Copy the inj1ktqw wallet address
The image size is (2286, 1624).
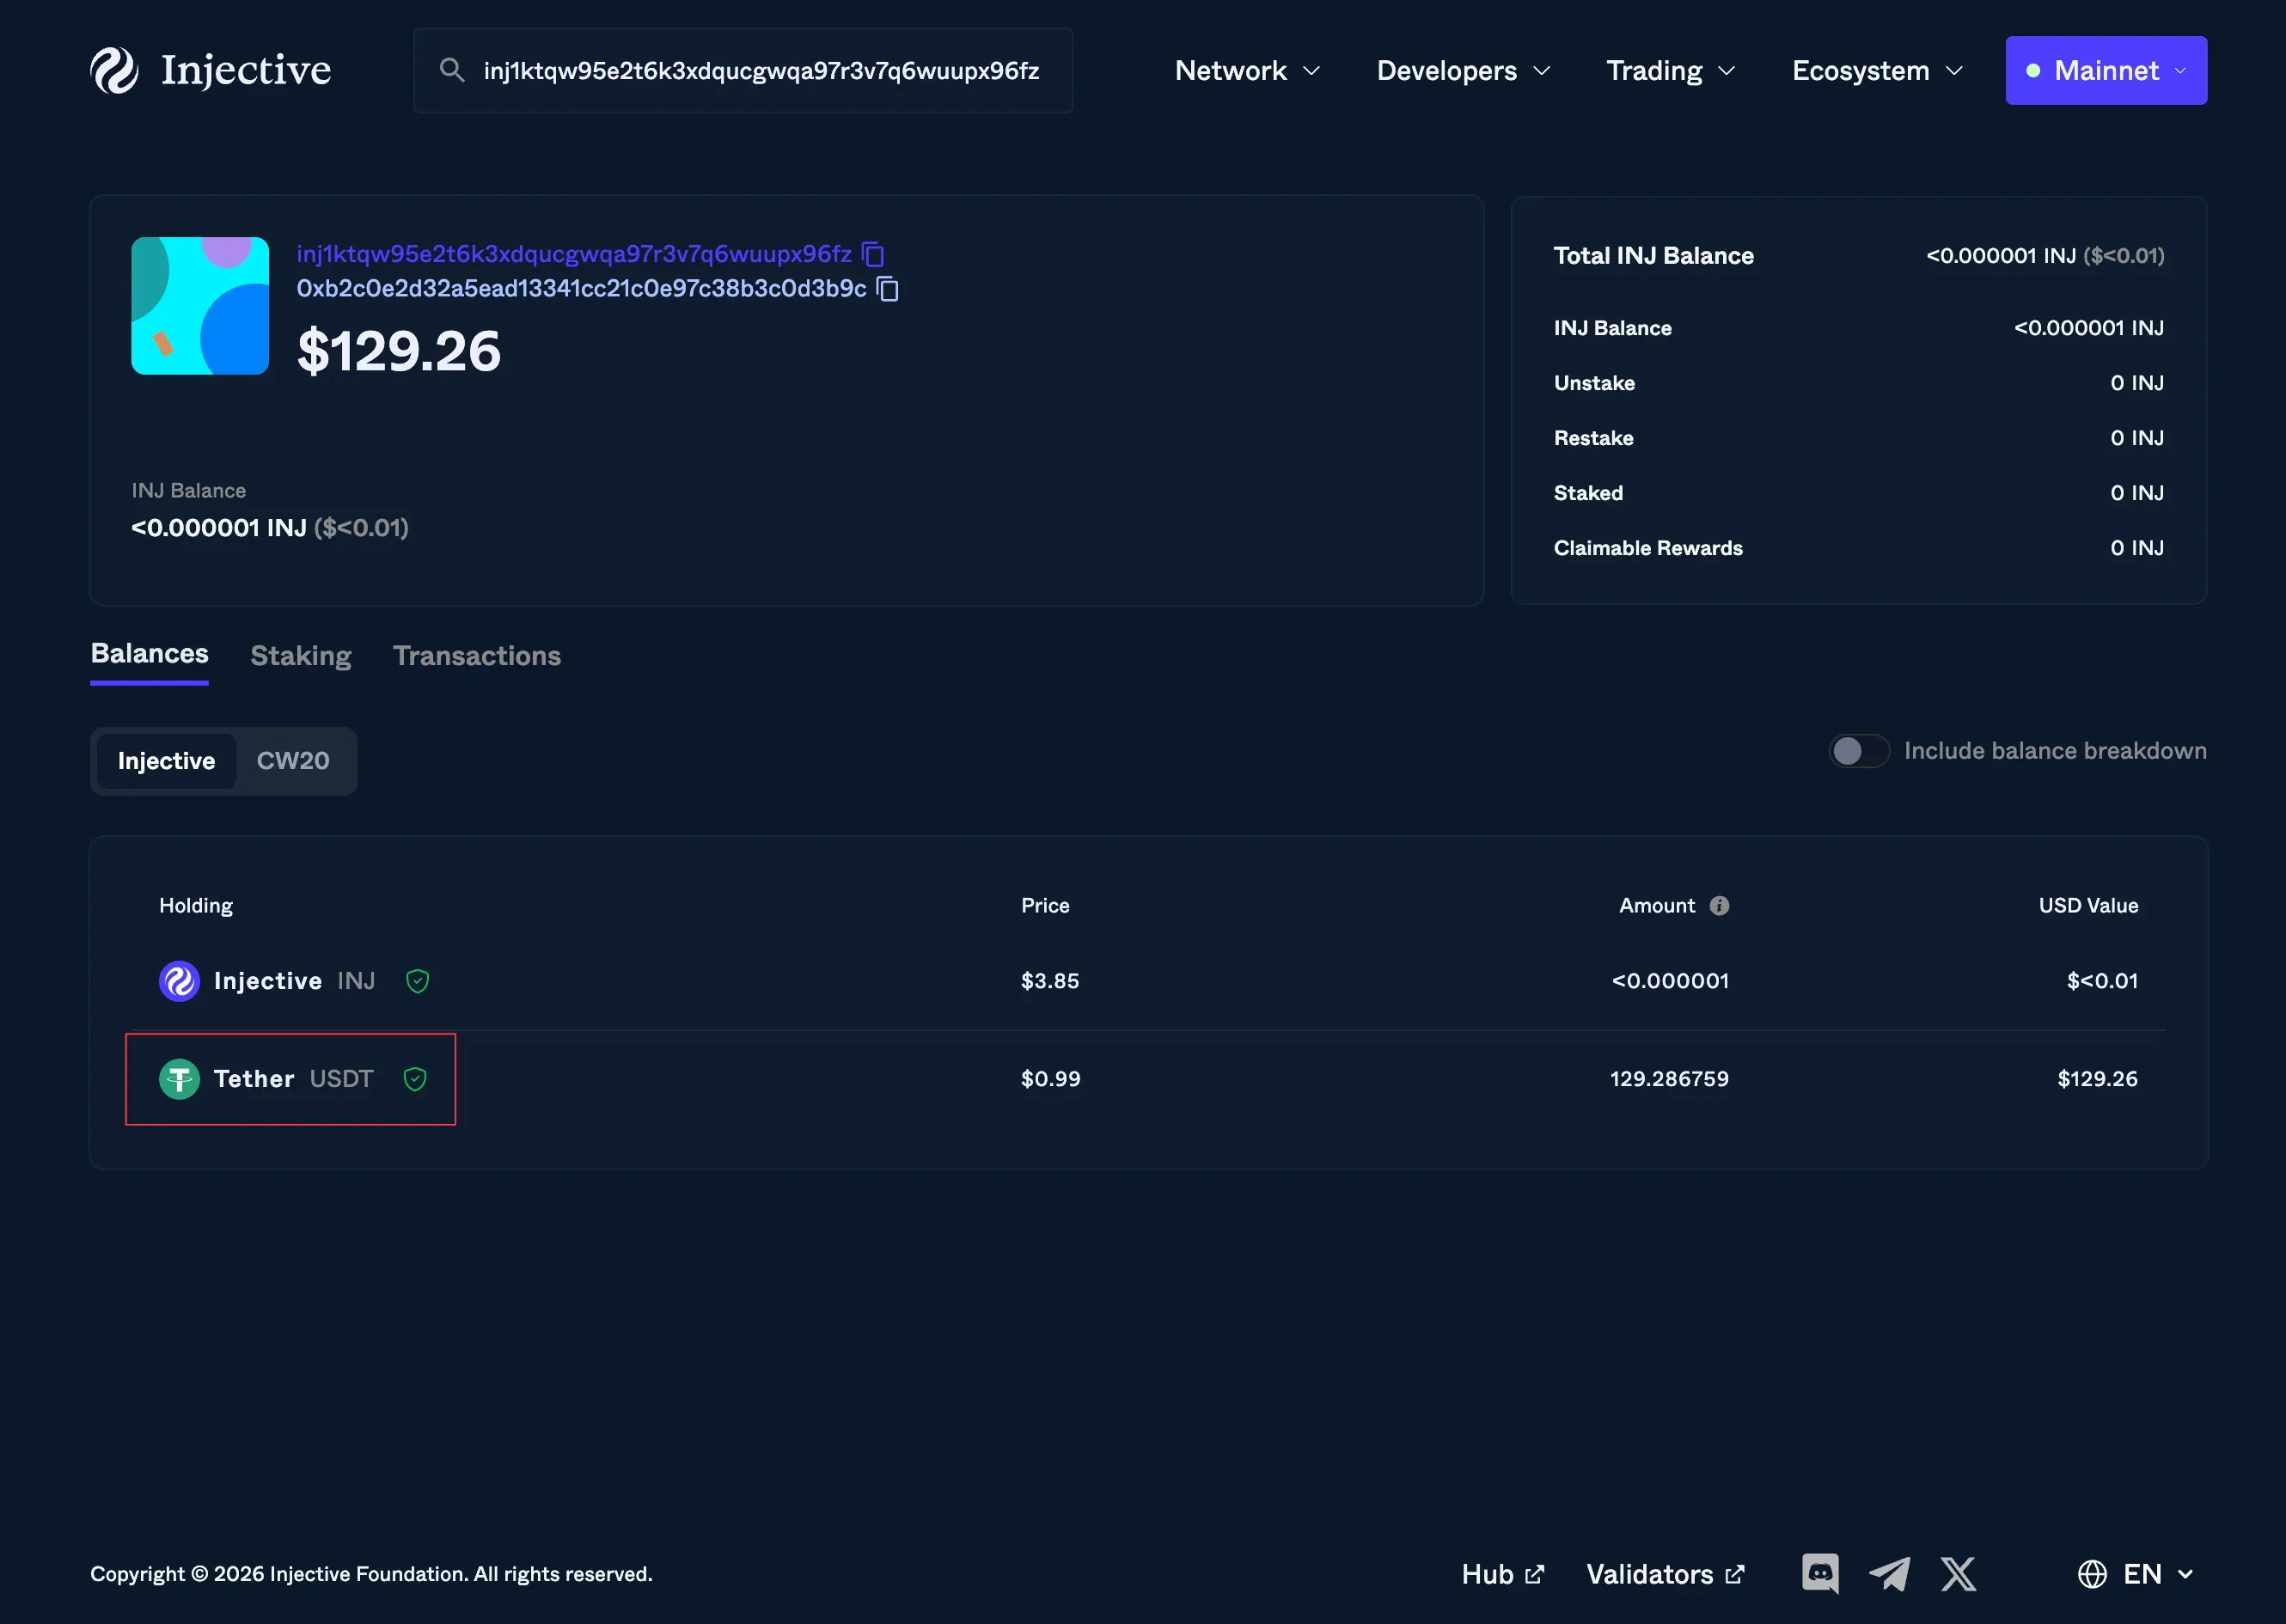pyautogui.click(x=873, y=254)
